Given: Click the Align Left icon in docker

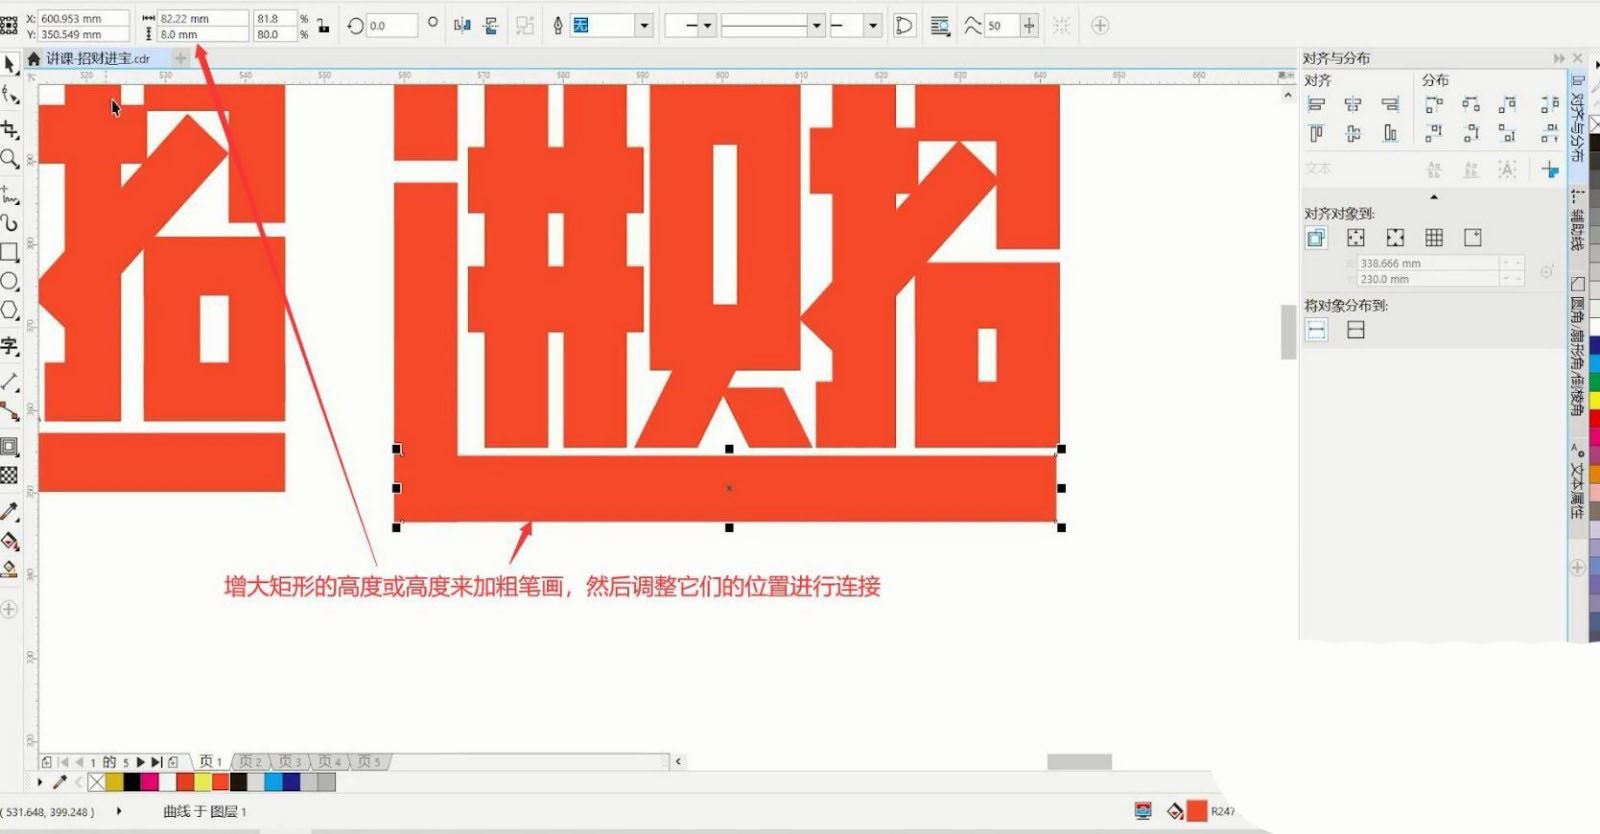Looking at the screenshot, I should [1317, 104].
